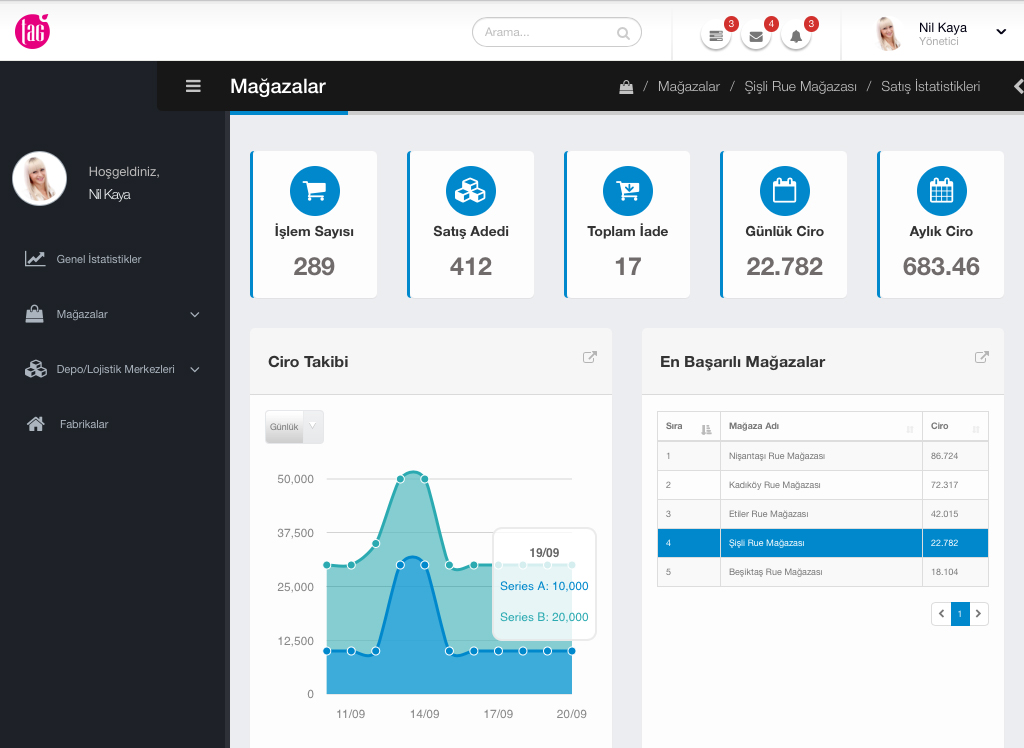
Task: Open the bell notifications icon
Action: (796, 36)
